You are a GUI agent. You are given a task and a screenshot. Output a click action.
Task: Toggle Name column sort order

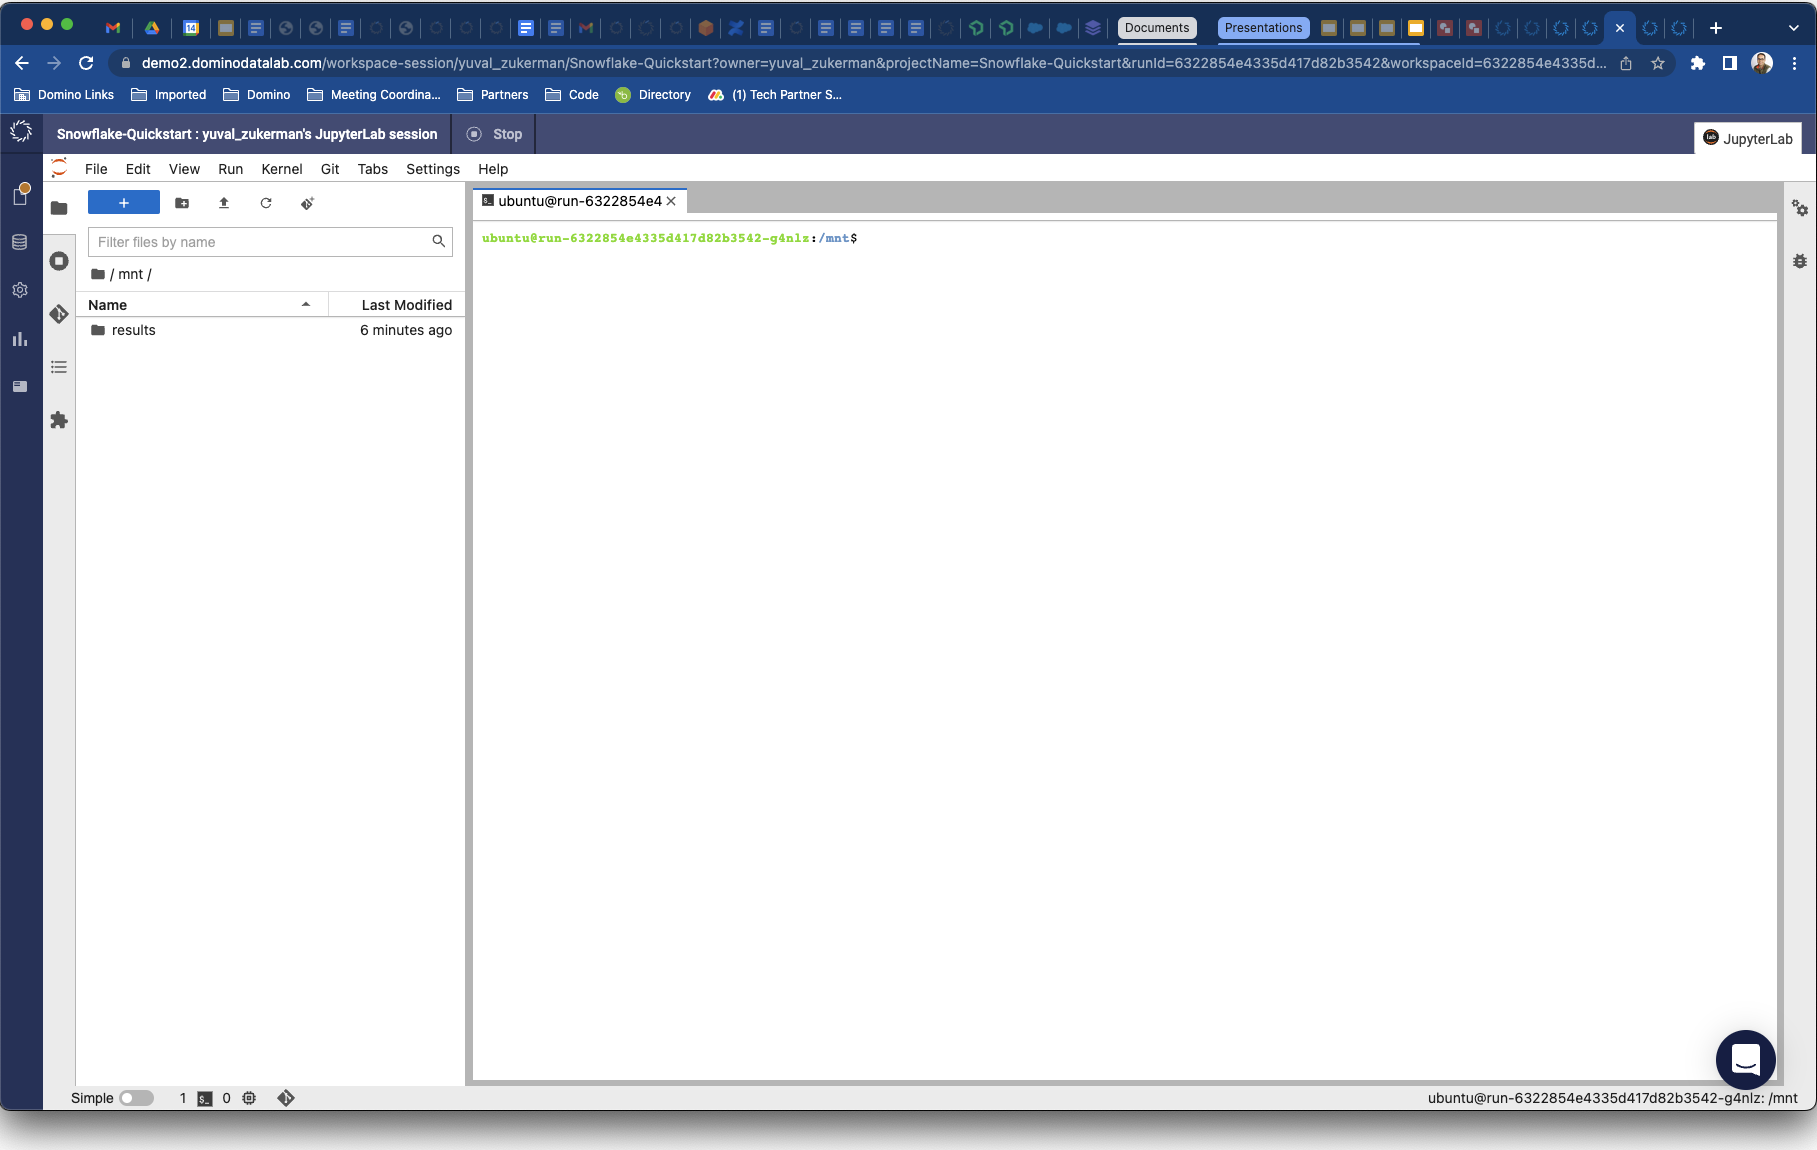(200, 305)
